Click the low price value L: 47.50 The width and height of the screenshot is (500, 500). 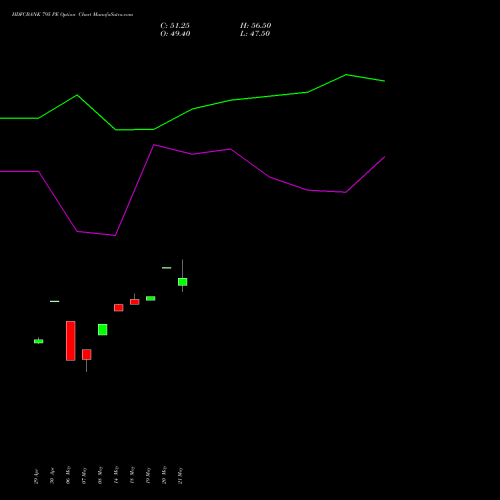[x=255, y=34]
